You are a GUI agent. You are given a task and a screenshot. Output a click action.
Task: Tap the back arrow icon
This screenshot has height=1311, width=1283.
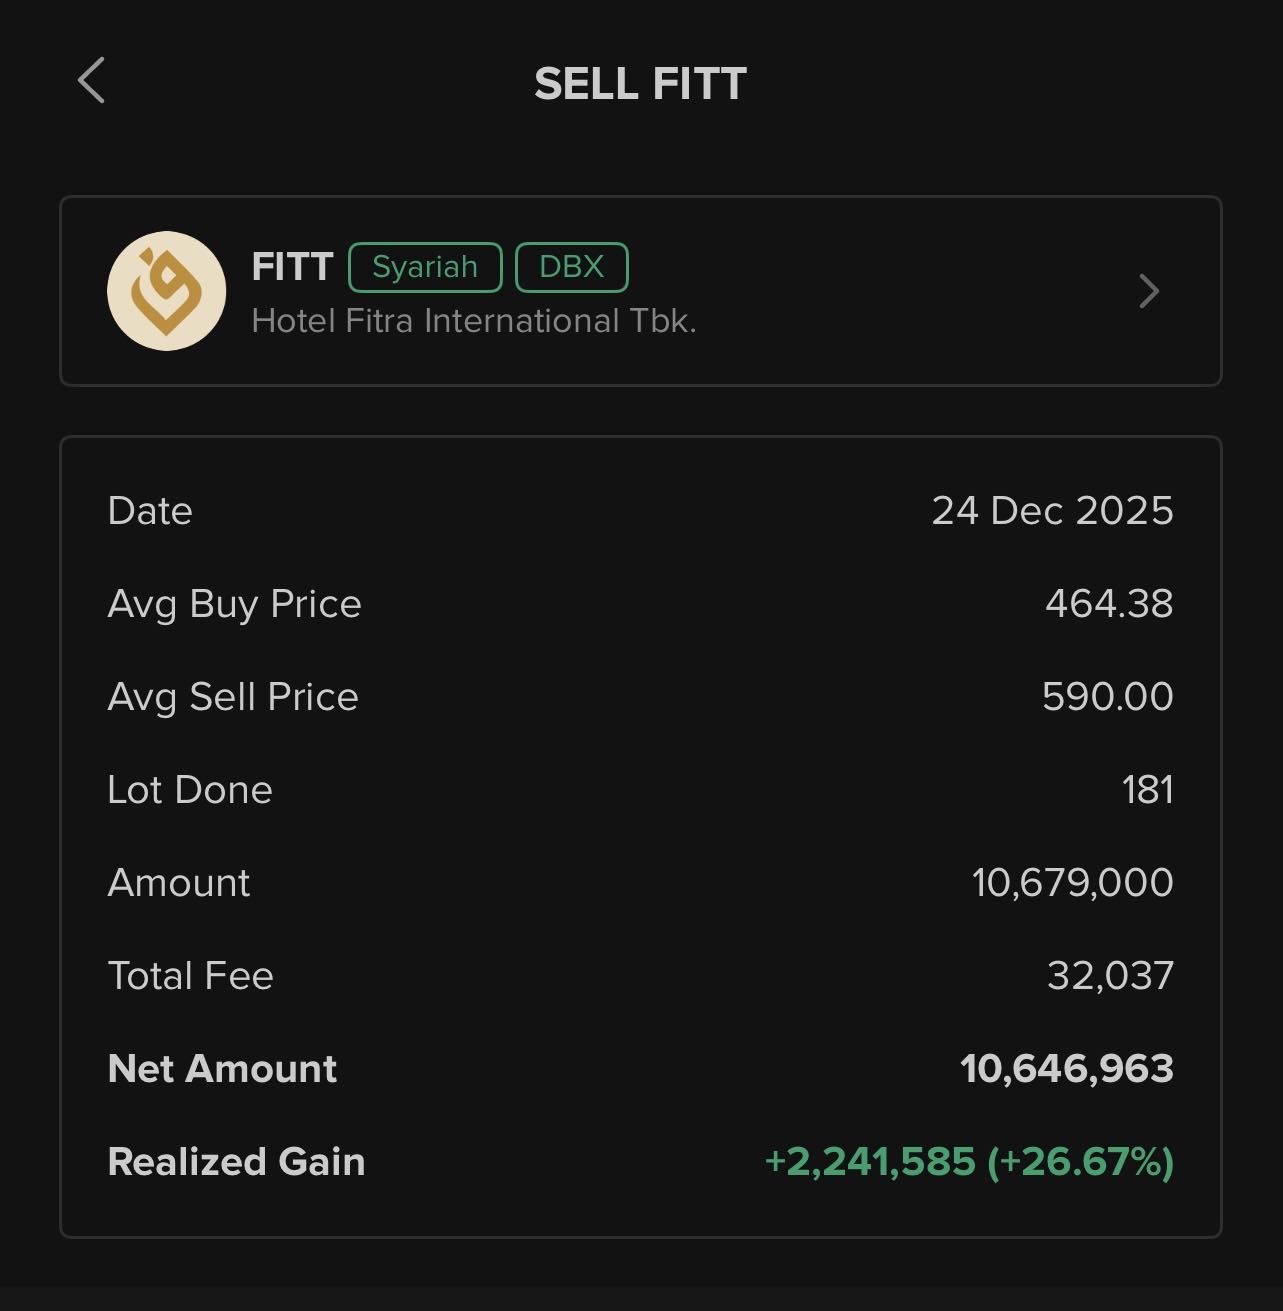91,81
